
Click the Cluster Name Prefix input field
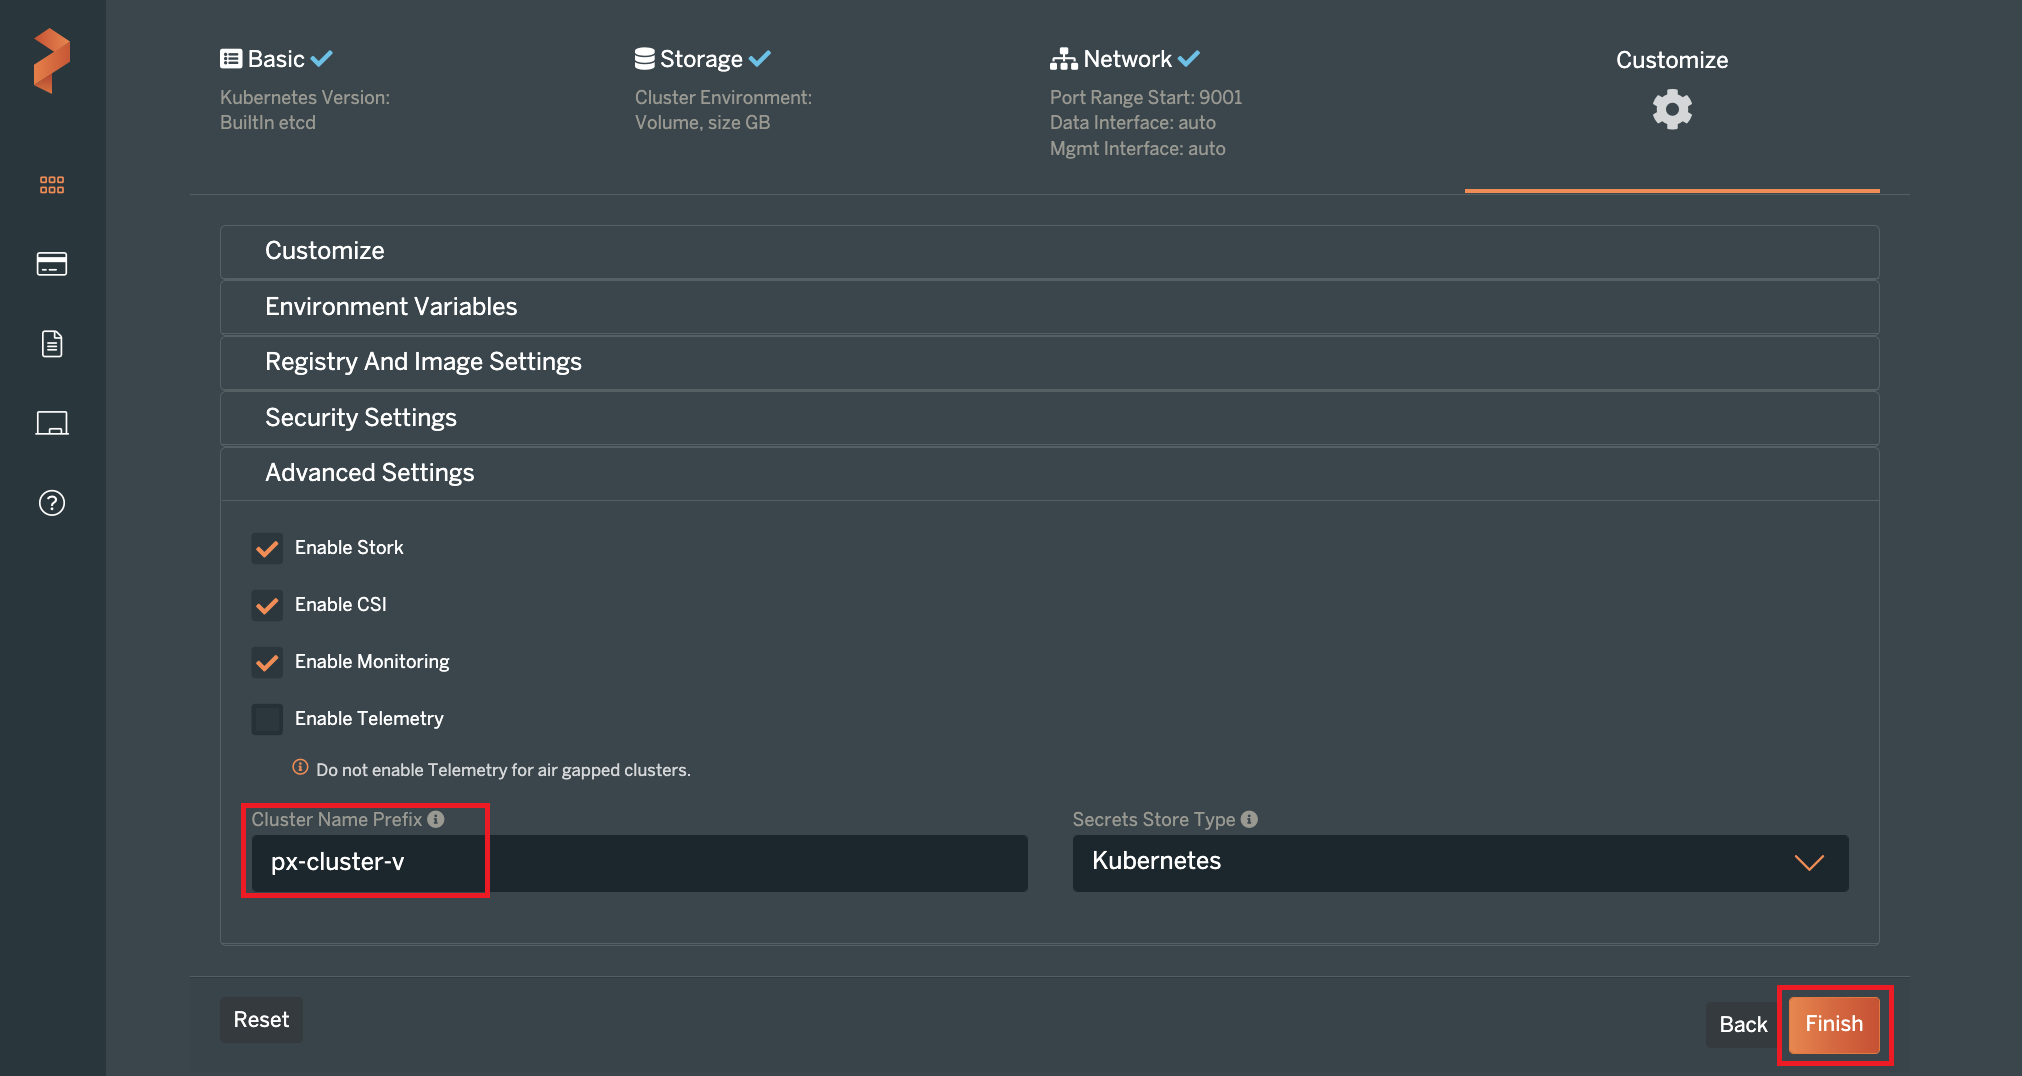[639, 863]
